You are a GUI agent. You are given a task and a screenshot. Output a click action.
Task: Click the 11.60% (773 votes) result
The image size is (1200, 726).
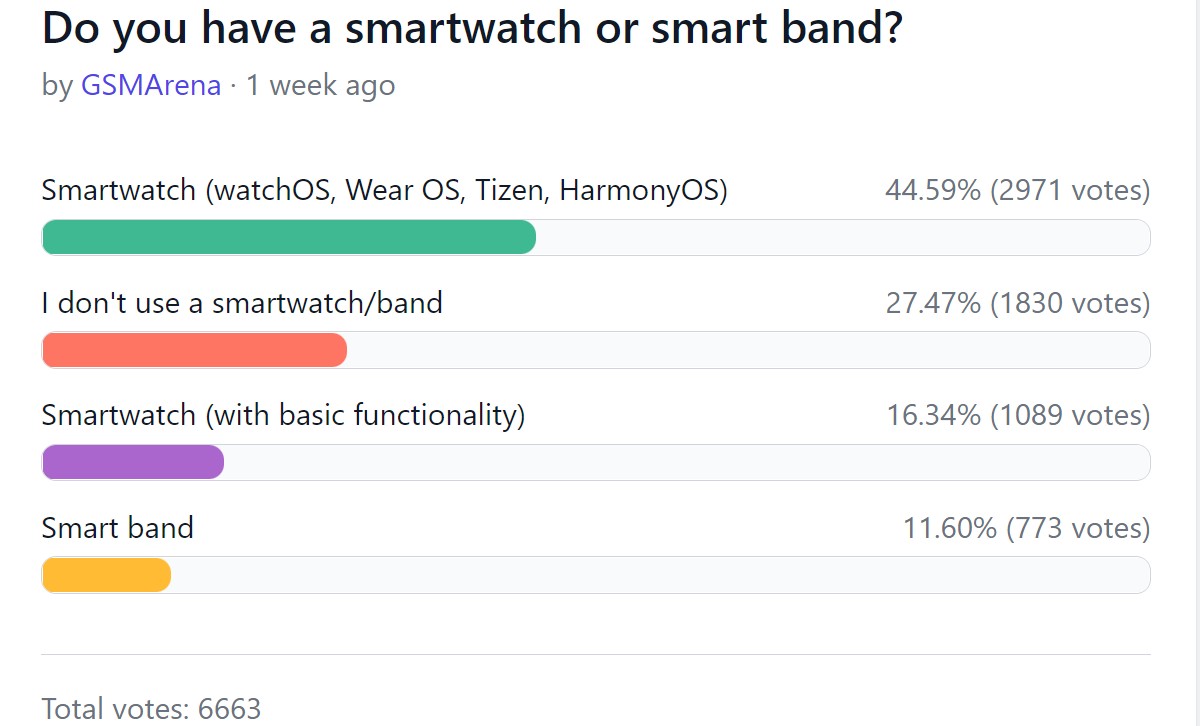pyautogui.click(x=1026, y=528)
